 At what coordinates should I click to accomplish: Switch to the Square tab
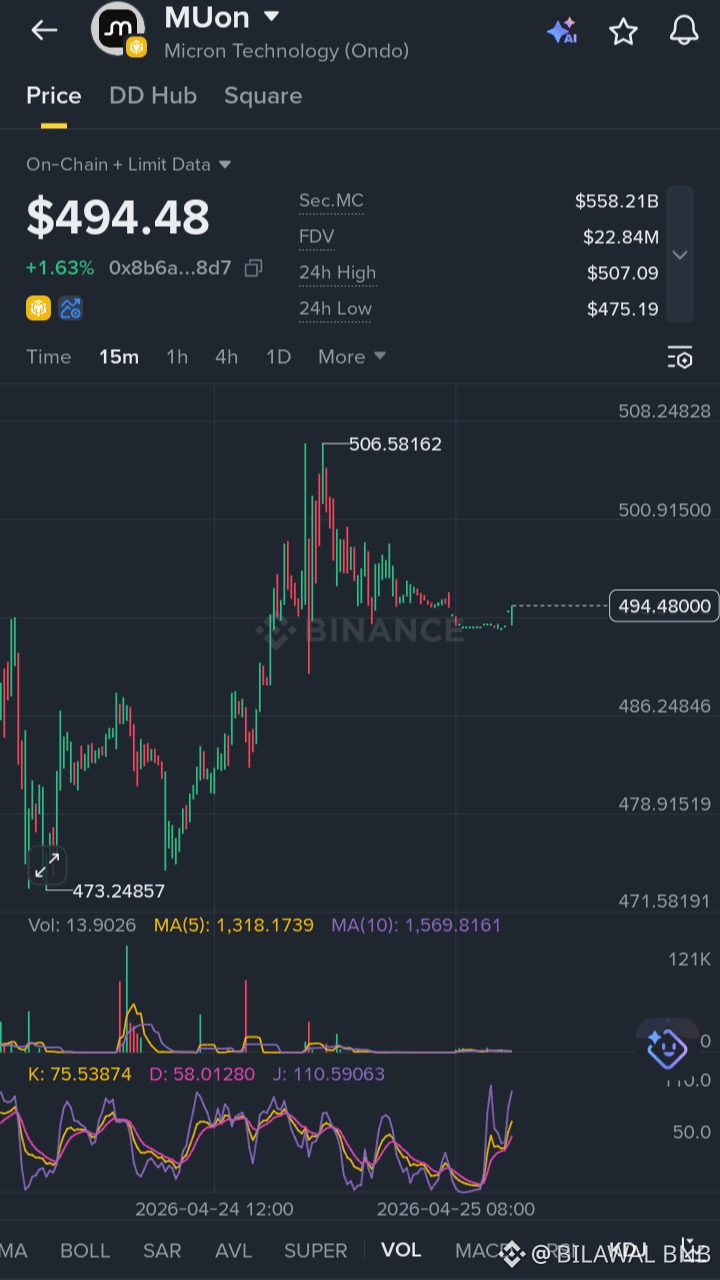(263, 96)
